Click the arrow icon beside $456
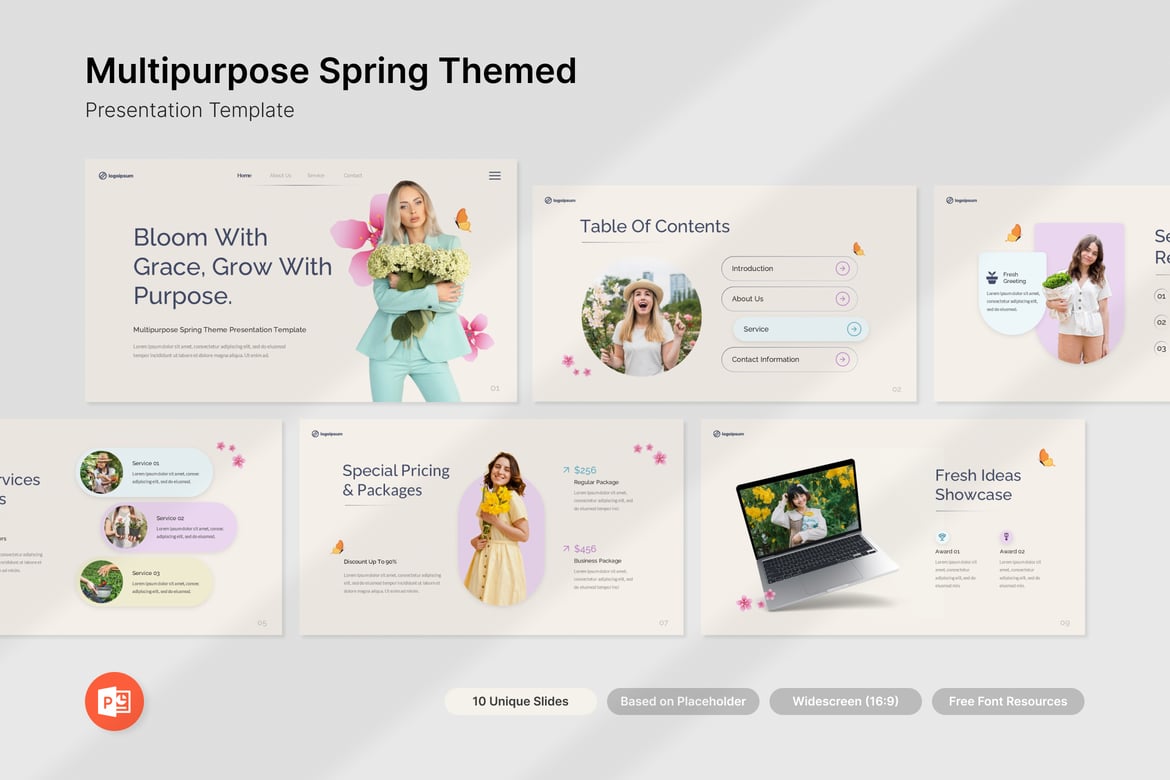 (x=566, y=549)
